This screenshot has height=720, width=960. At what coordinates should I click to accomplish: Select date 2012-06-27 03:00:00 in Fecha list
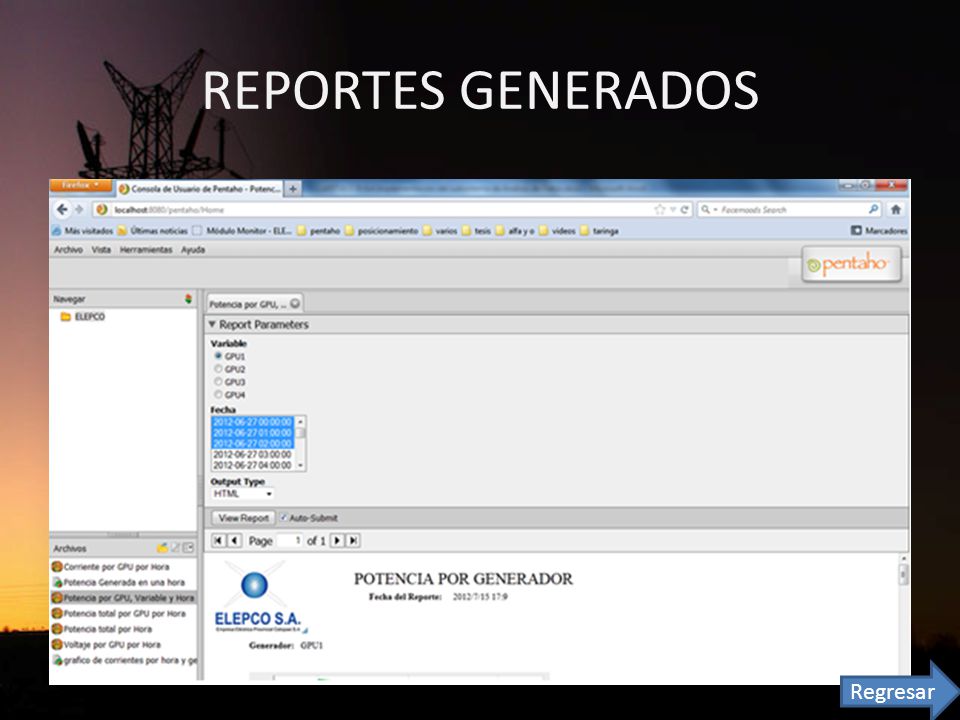pos(252,454)
